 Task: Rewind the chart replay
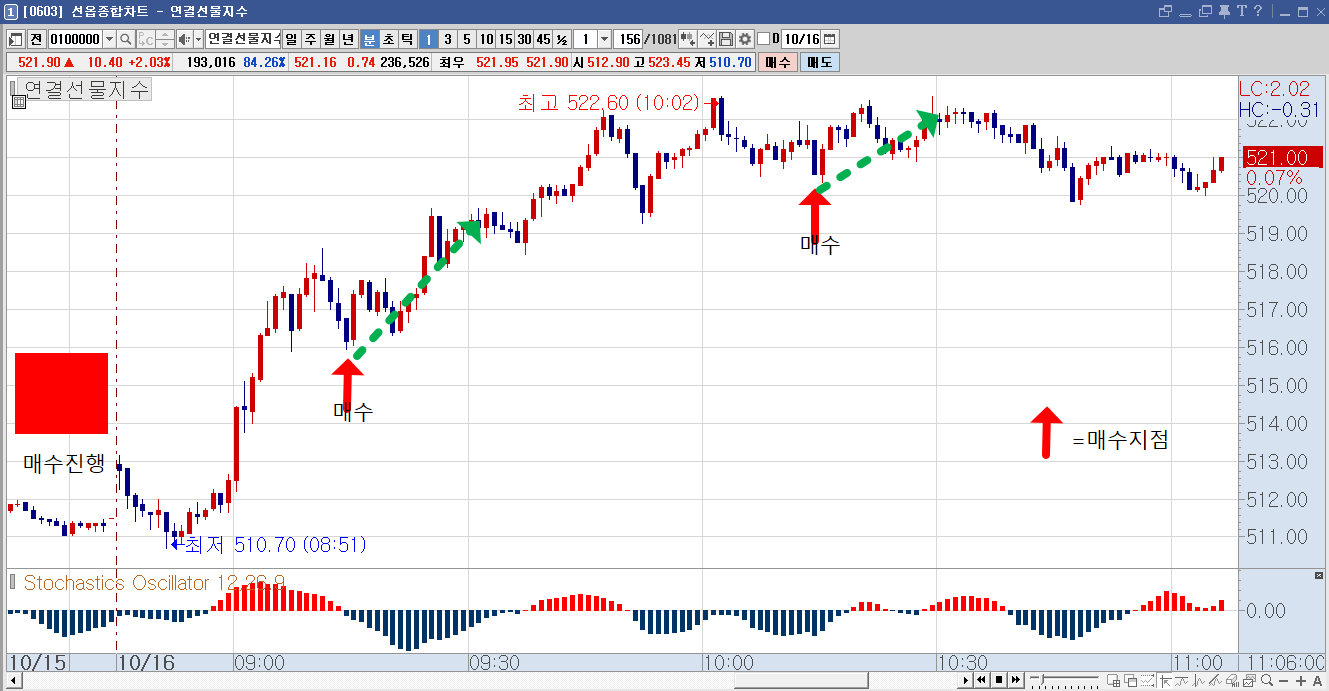982,680
